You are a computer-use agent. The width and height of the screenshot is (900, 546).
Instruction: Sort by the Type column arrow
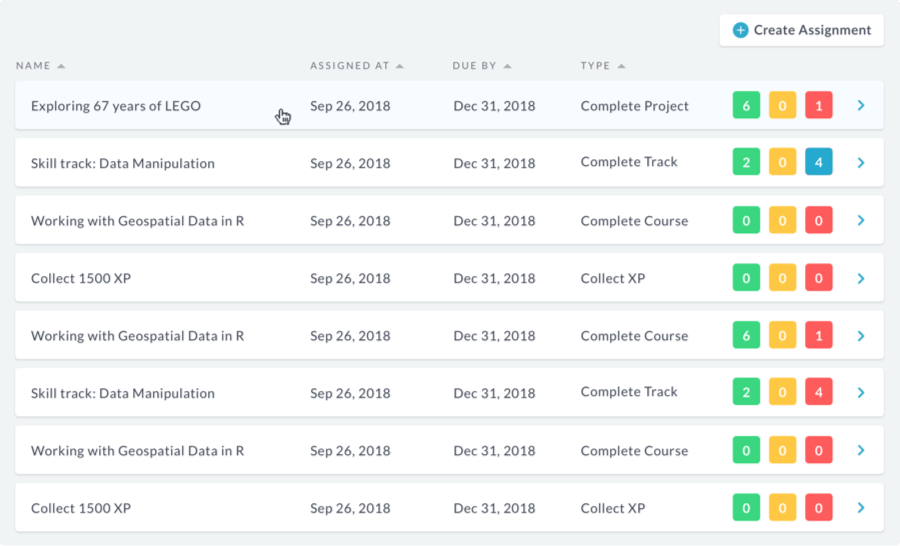click(x=621, y=66)
